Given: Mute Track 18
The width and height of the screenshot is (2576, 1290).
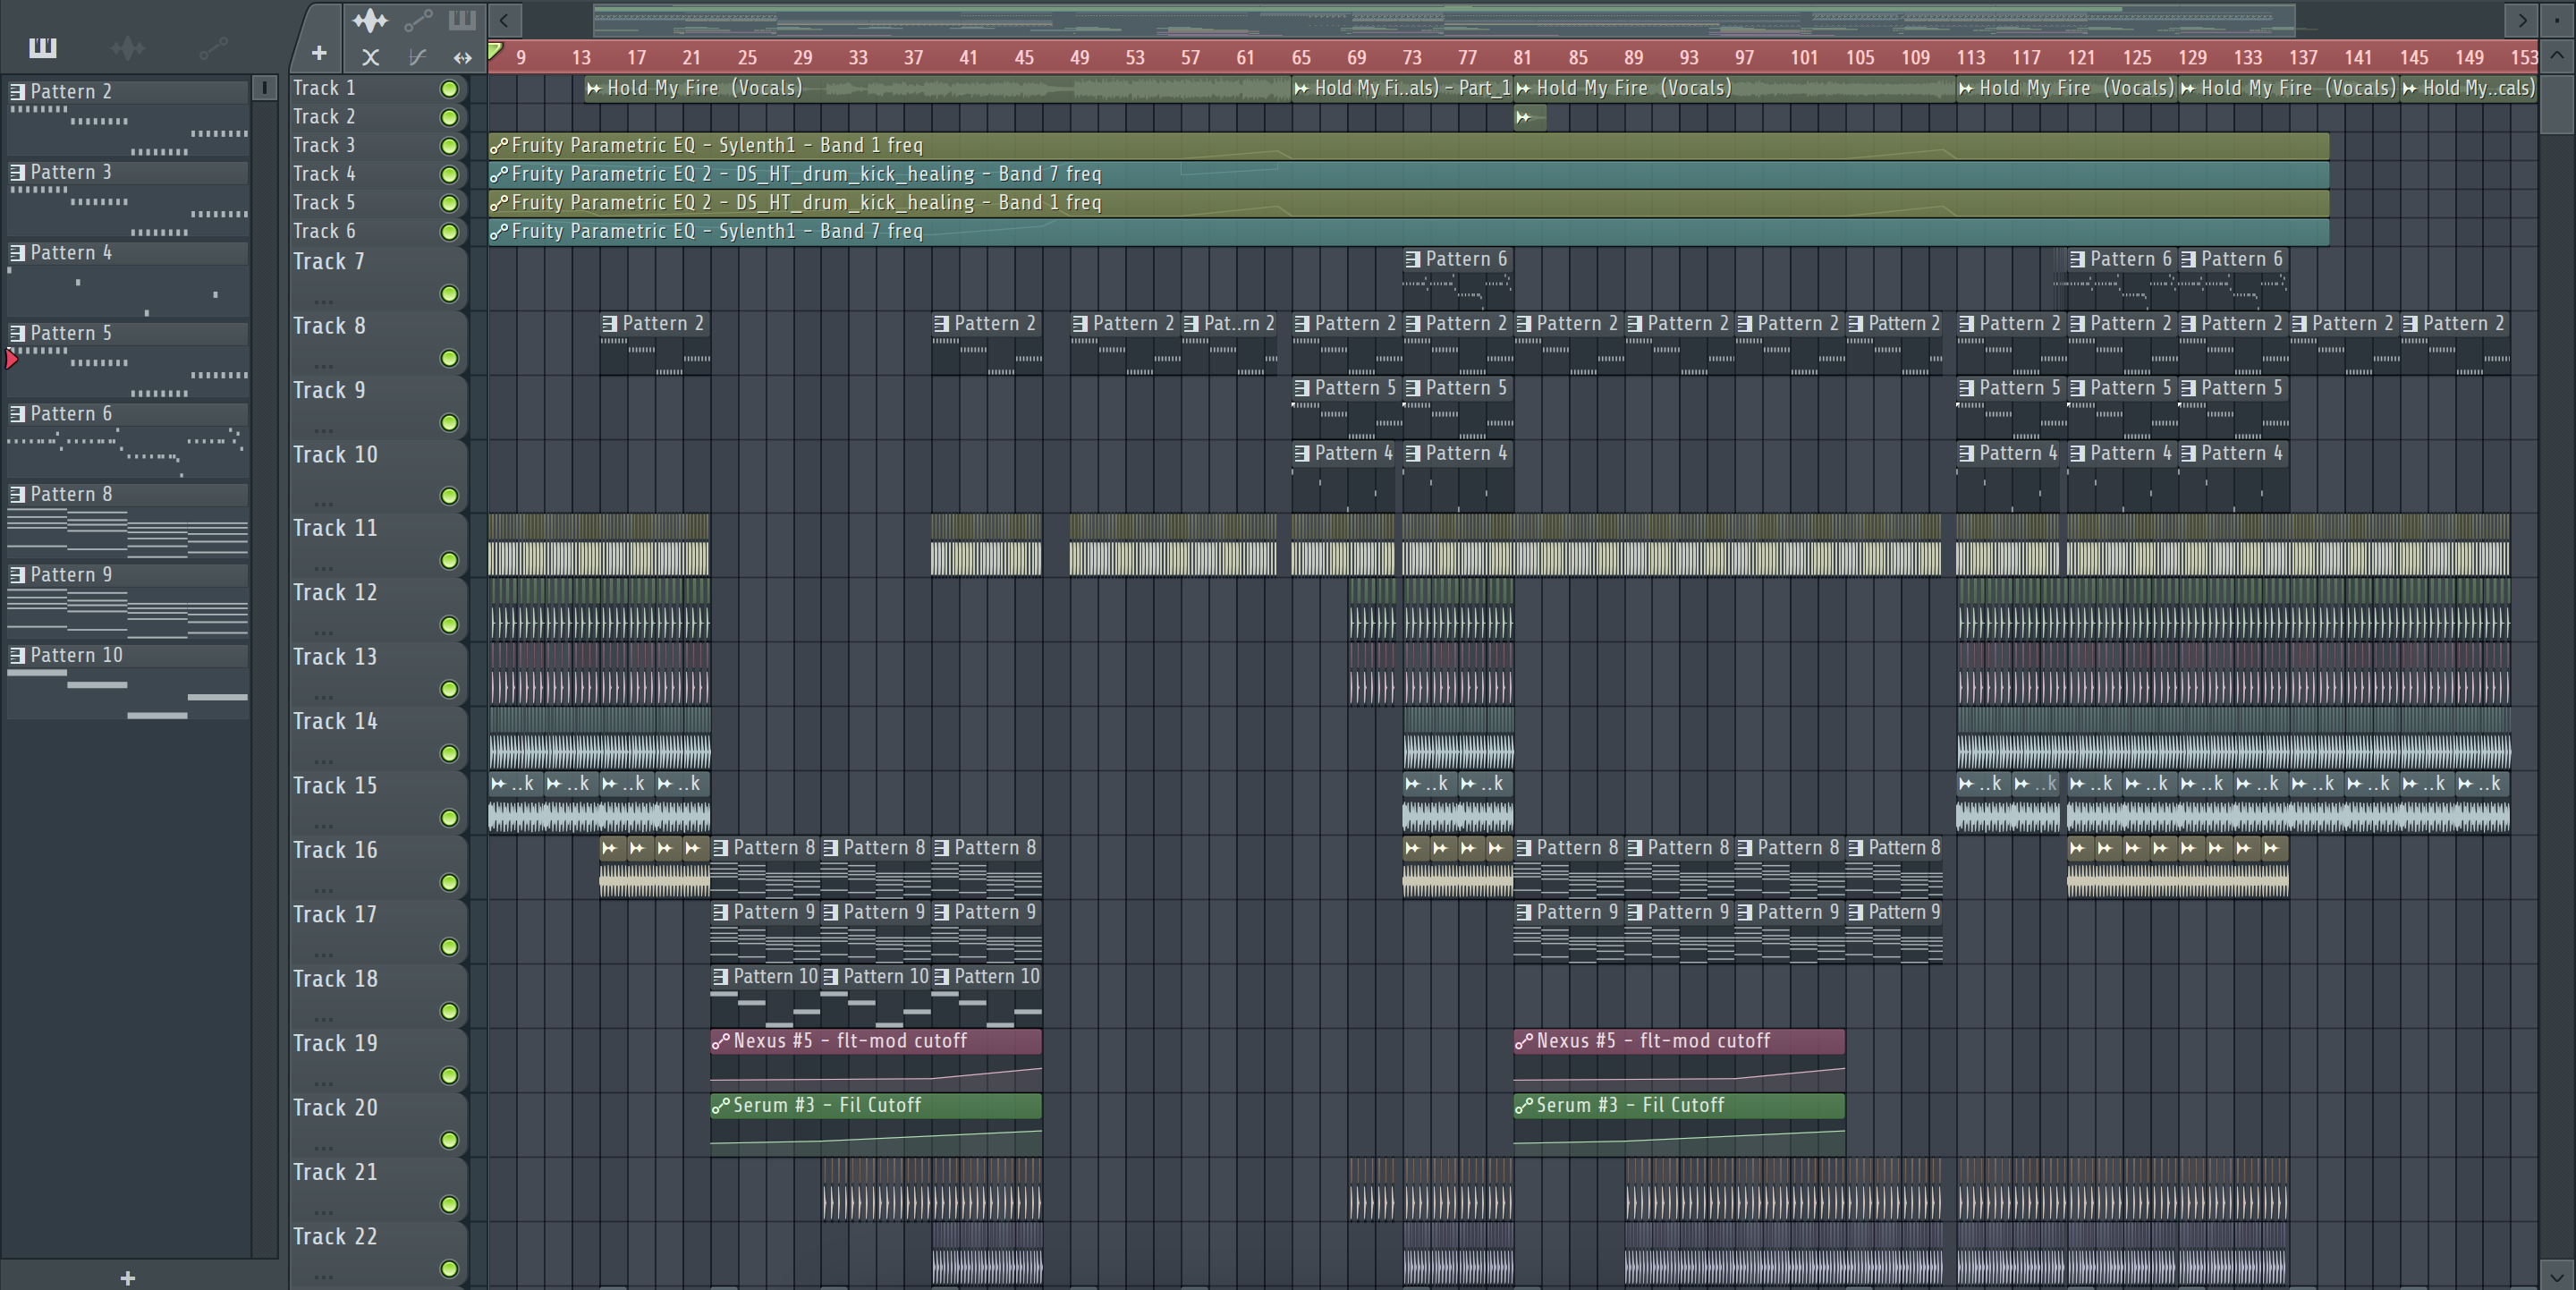Looking at the screenshot, I should click(x=450, y=1011).
